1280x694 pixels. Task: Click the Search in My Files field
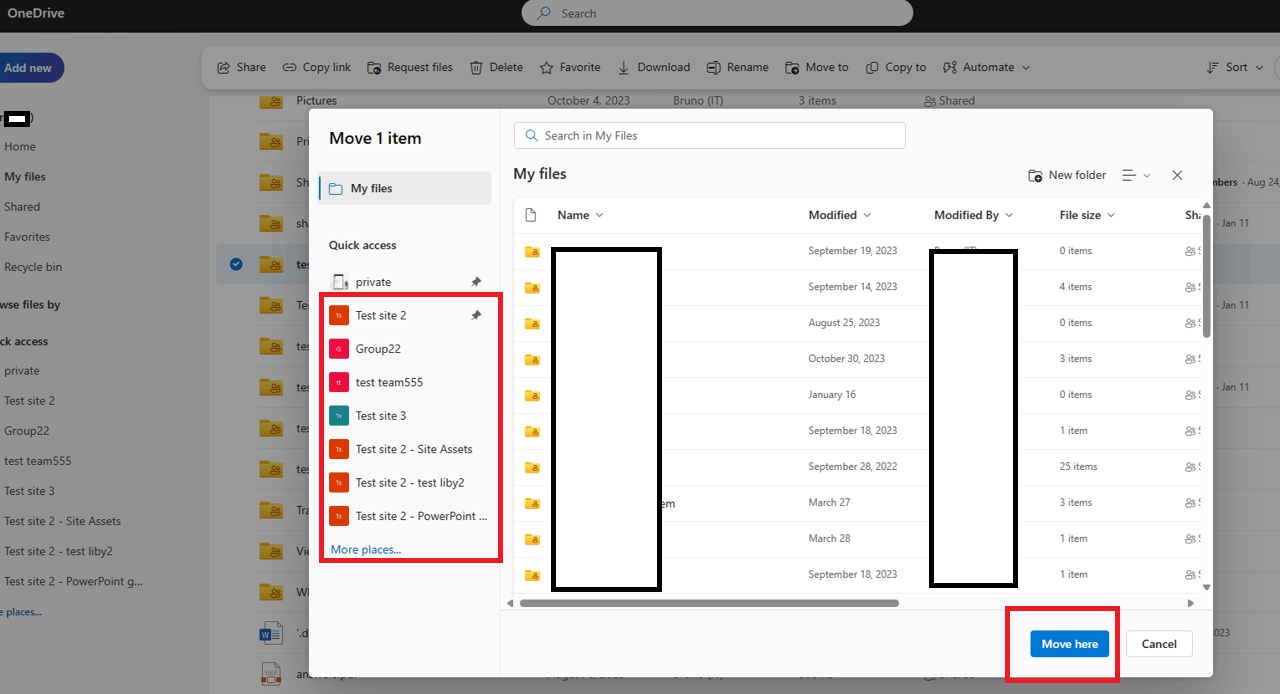pos(710,135)
